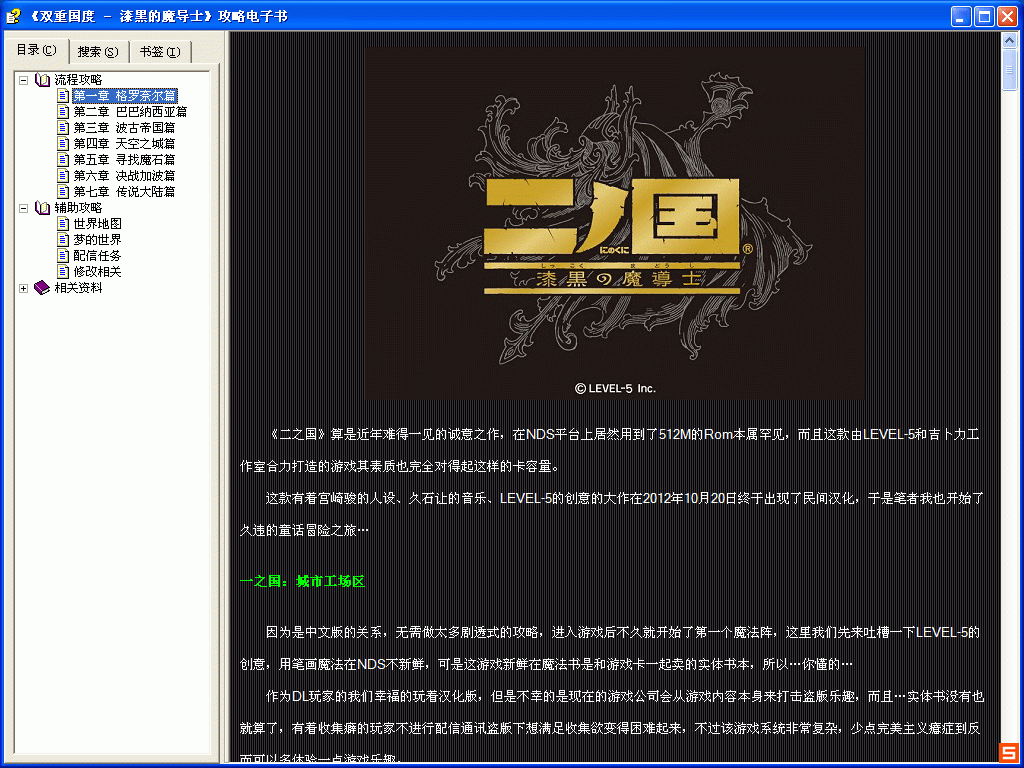This screenshot has width=1024, height=768.
Task: Open the 梦的世界 topic
Action: point(97,240)
